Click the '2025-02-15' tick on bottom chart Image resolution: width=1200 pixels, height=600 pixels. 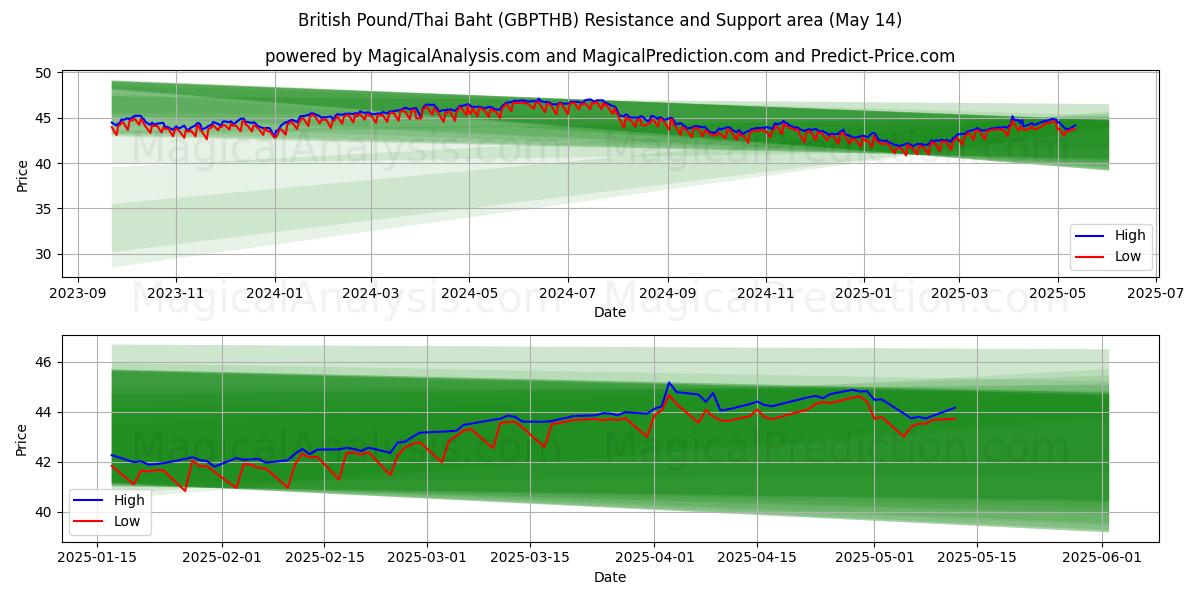tap(324, 559)
